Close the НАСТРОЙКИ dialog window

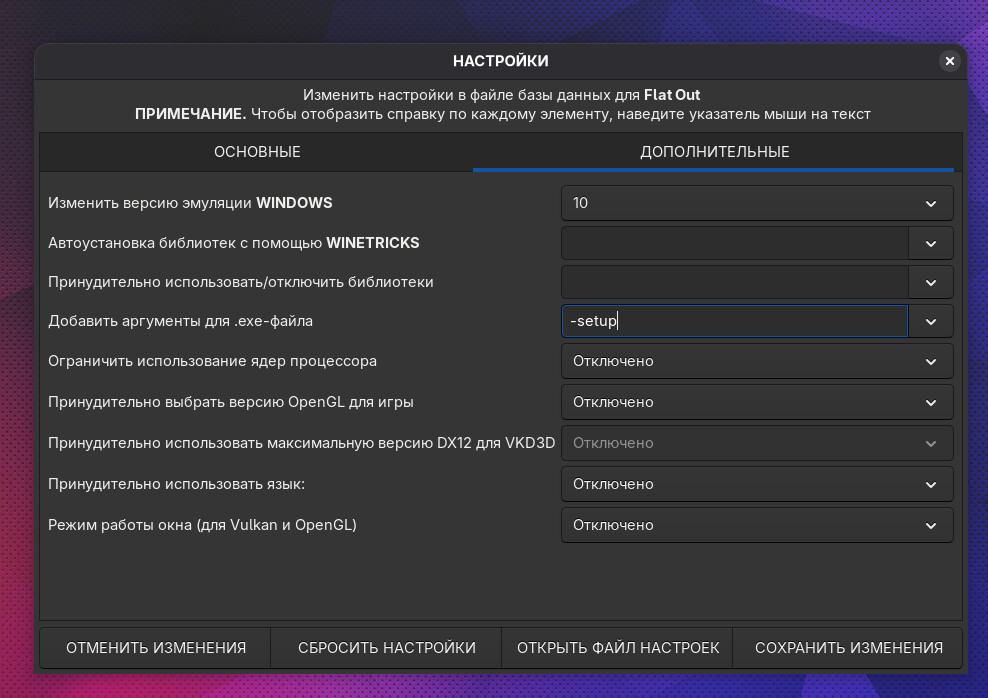[949, 61]
